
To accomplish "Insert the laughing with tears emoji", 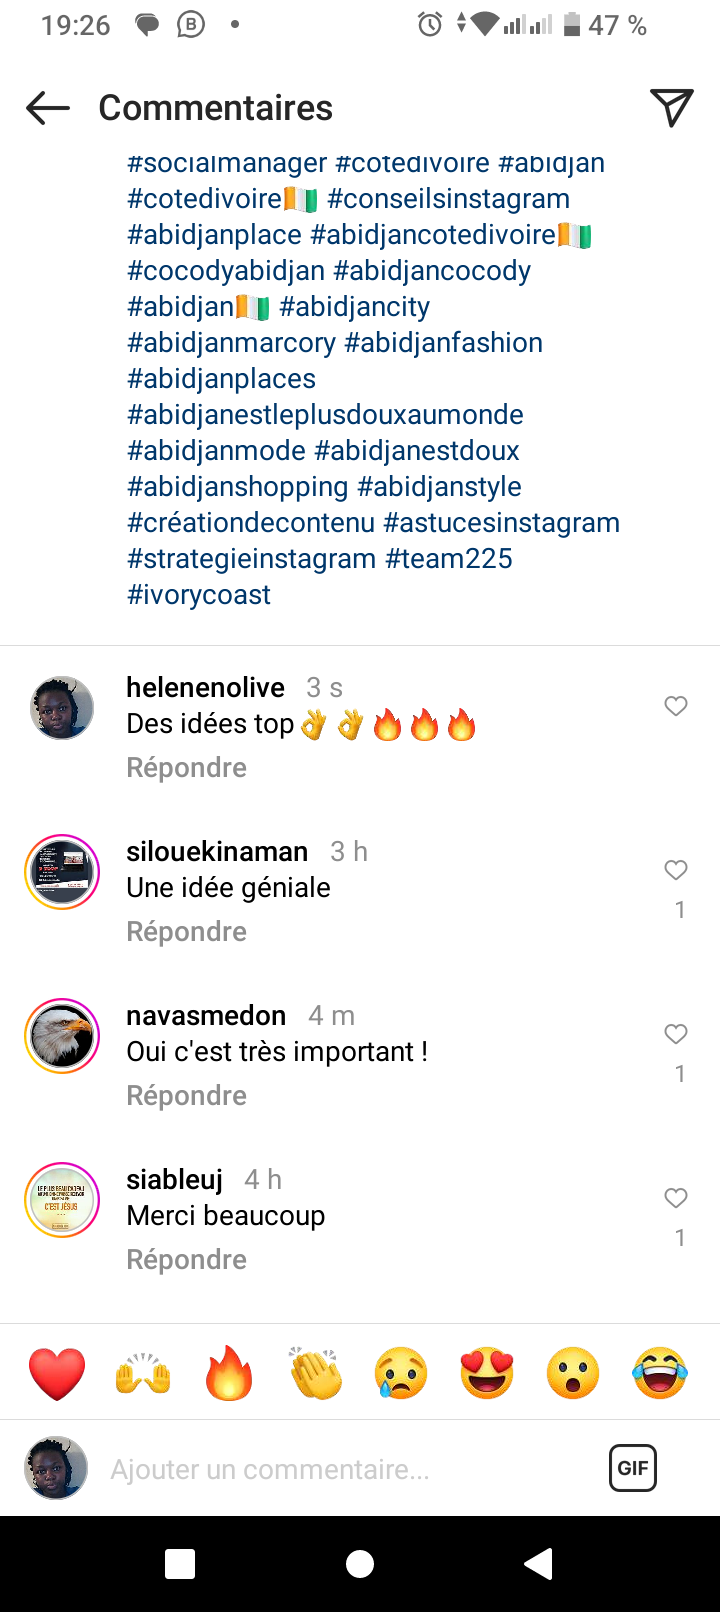I will [x=660, y=1373].
